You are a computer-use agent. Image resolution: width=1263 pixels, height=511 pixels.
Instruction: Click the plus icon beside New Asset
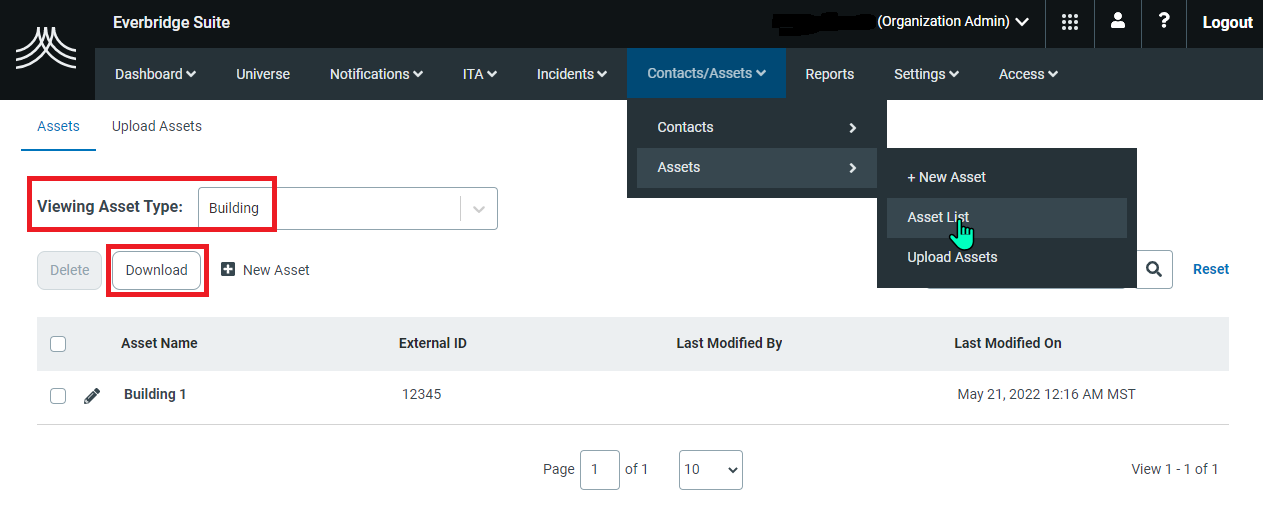pyautogui.click(x=228, y=269)
